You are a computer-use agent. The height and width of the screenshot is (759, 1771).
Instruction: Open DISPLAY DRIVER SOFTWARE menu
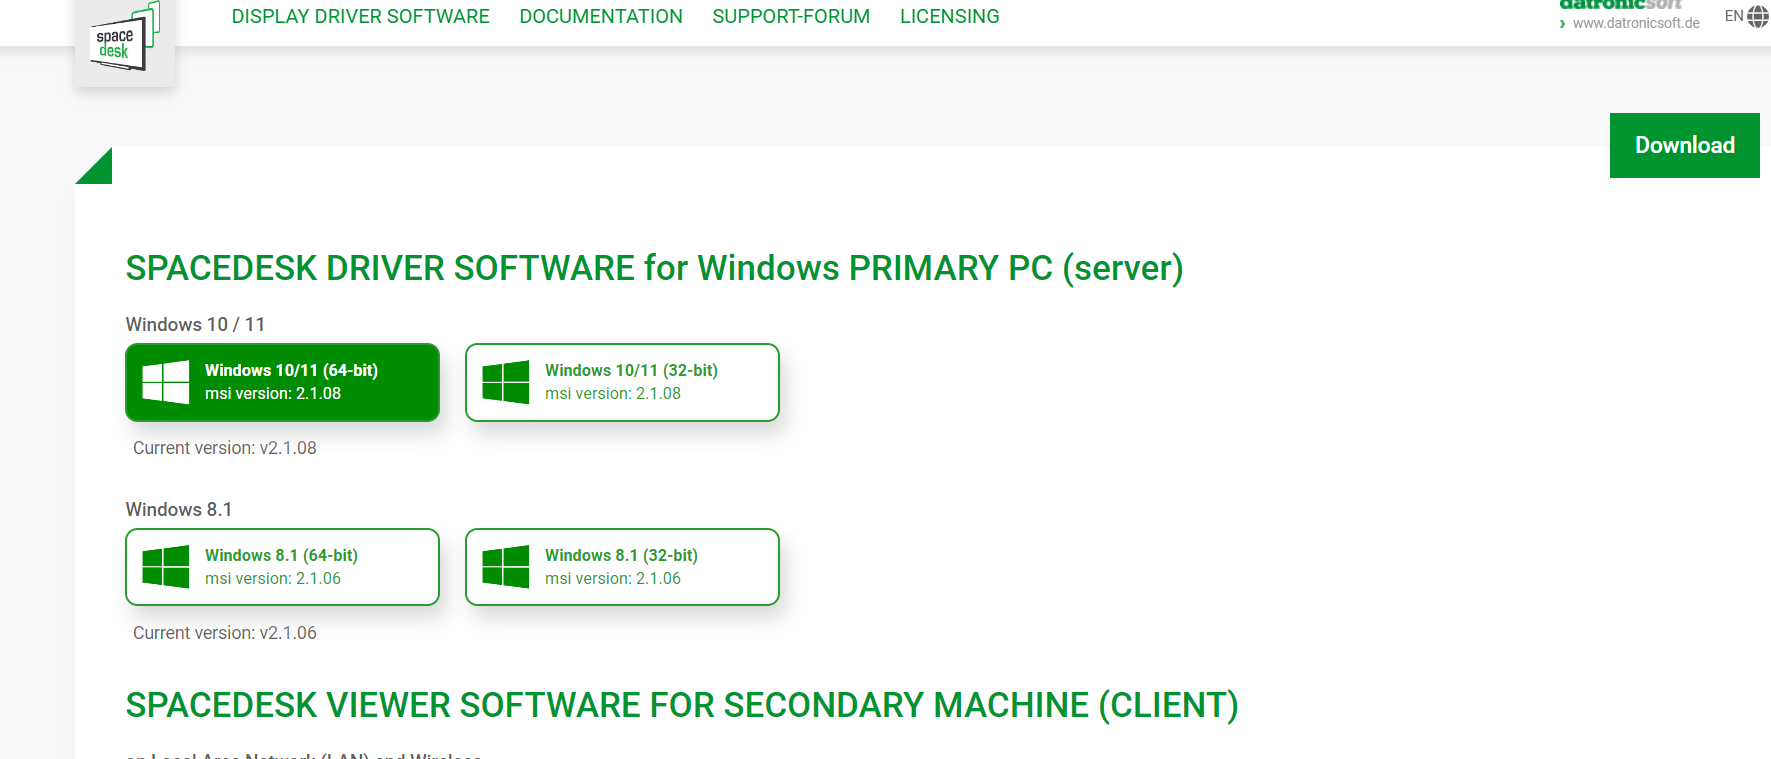(361, 17)
